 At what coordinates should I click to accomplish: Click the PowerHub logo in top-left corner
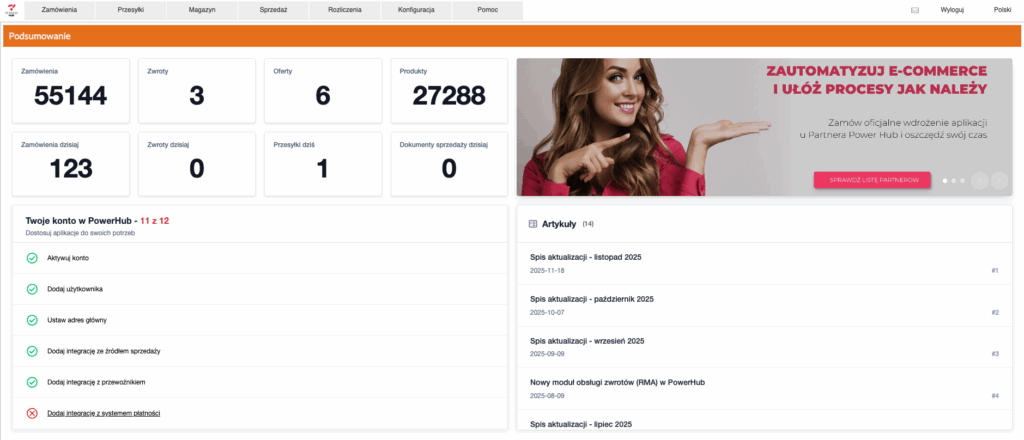(x=14, y=10)
